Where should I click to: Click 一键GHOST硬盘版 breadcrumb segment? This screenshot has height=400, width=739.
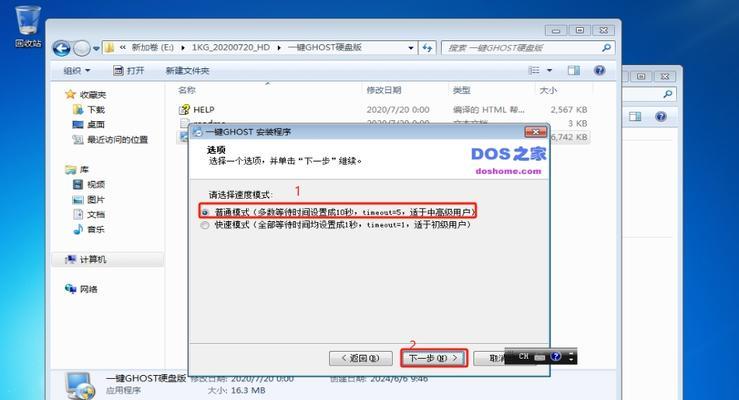tap(324, 48)
